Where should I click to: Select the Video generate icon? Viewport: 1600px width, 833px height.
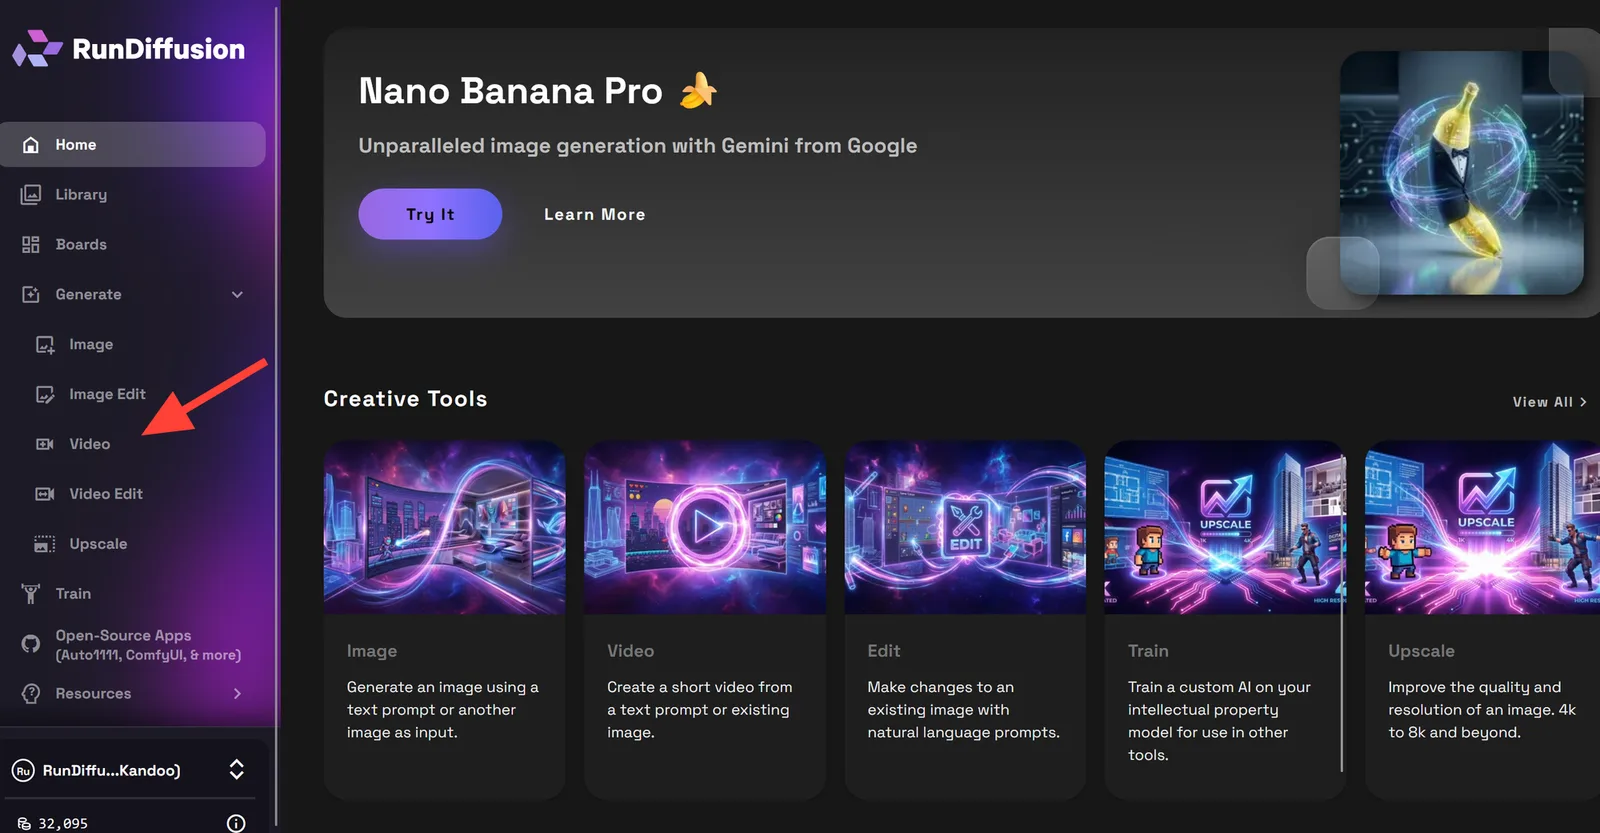(x=45, y=444)
